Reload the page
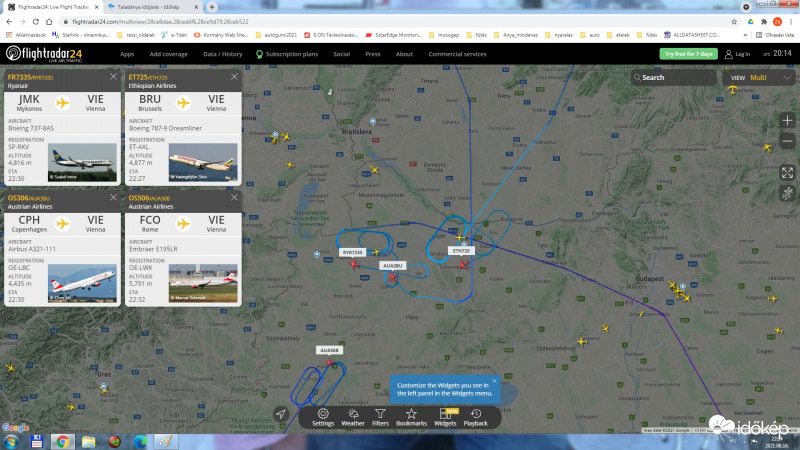800x450 pixels. click(x=36, y=22)
